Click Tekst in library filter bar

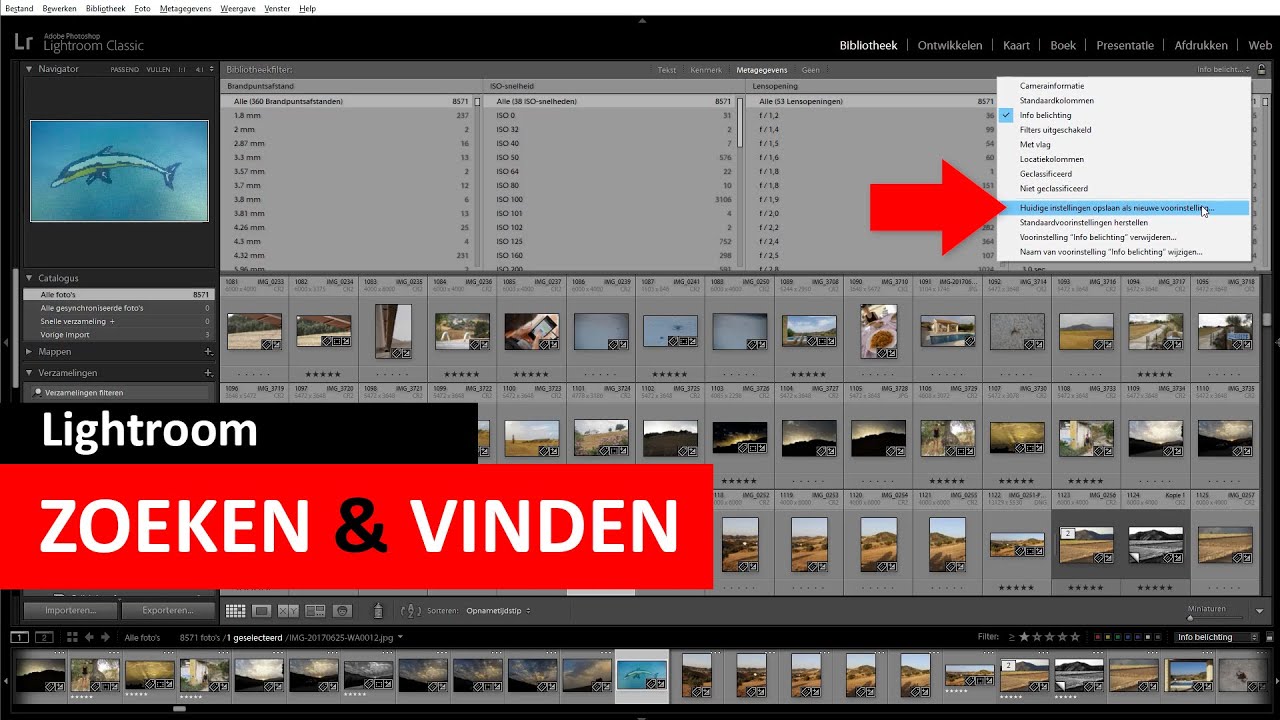tap(667, 70)
